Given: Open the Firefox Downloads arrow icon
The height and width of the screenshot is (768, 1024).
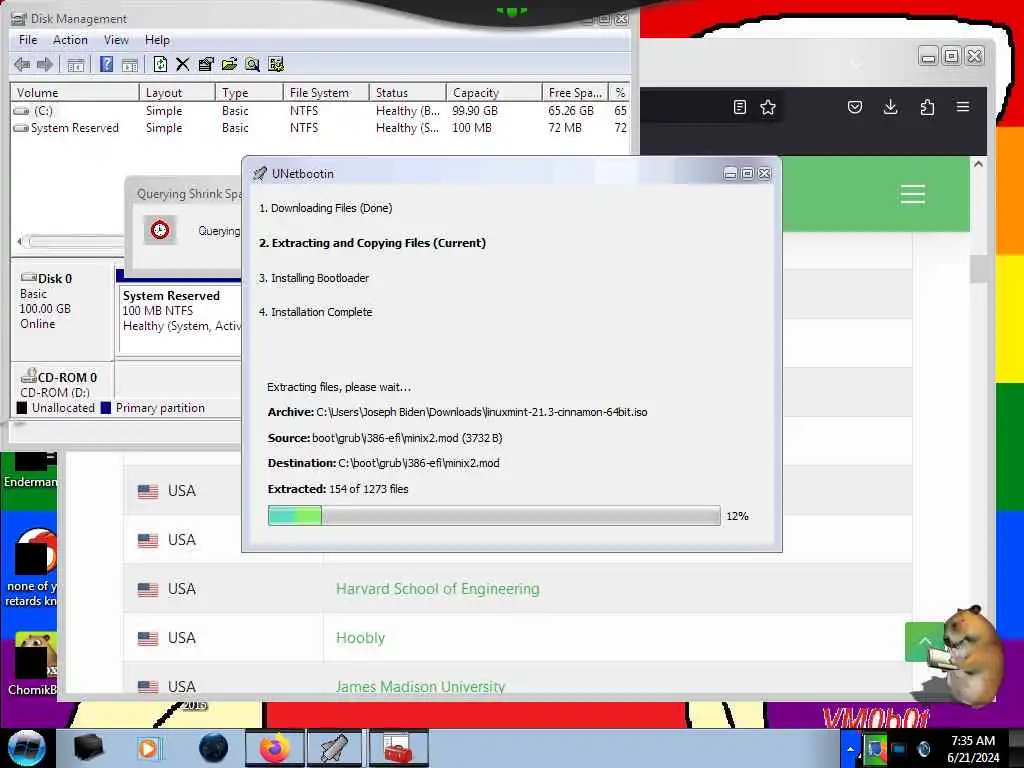Looking at the screenshot, I should [x=890, y=107].
